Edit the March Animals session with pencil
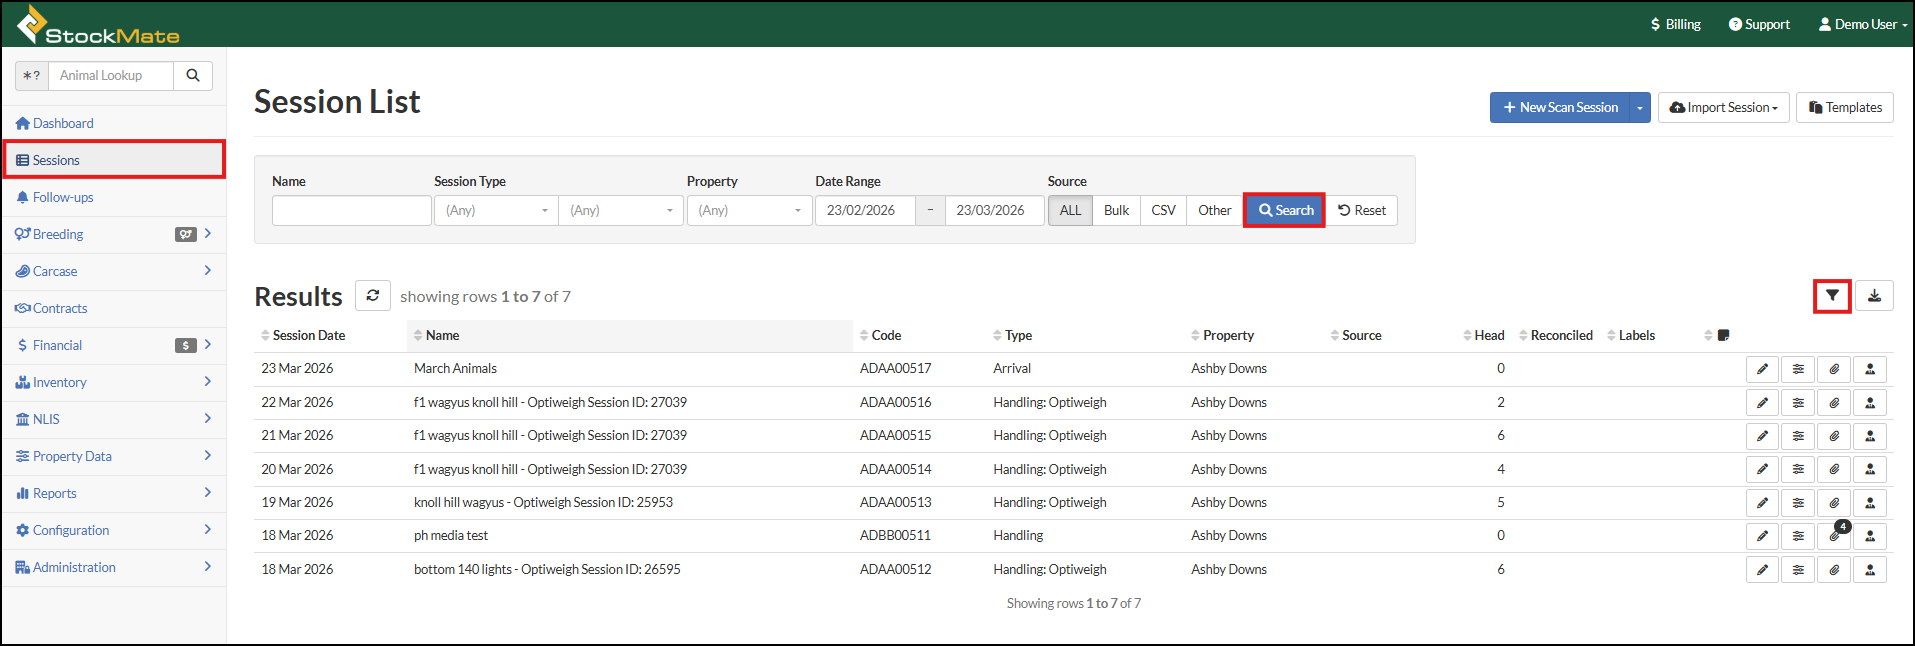 (1762, 369)
